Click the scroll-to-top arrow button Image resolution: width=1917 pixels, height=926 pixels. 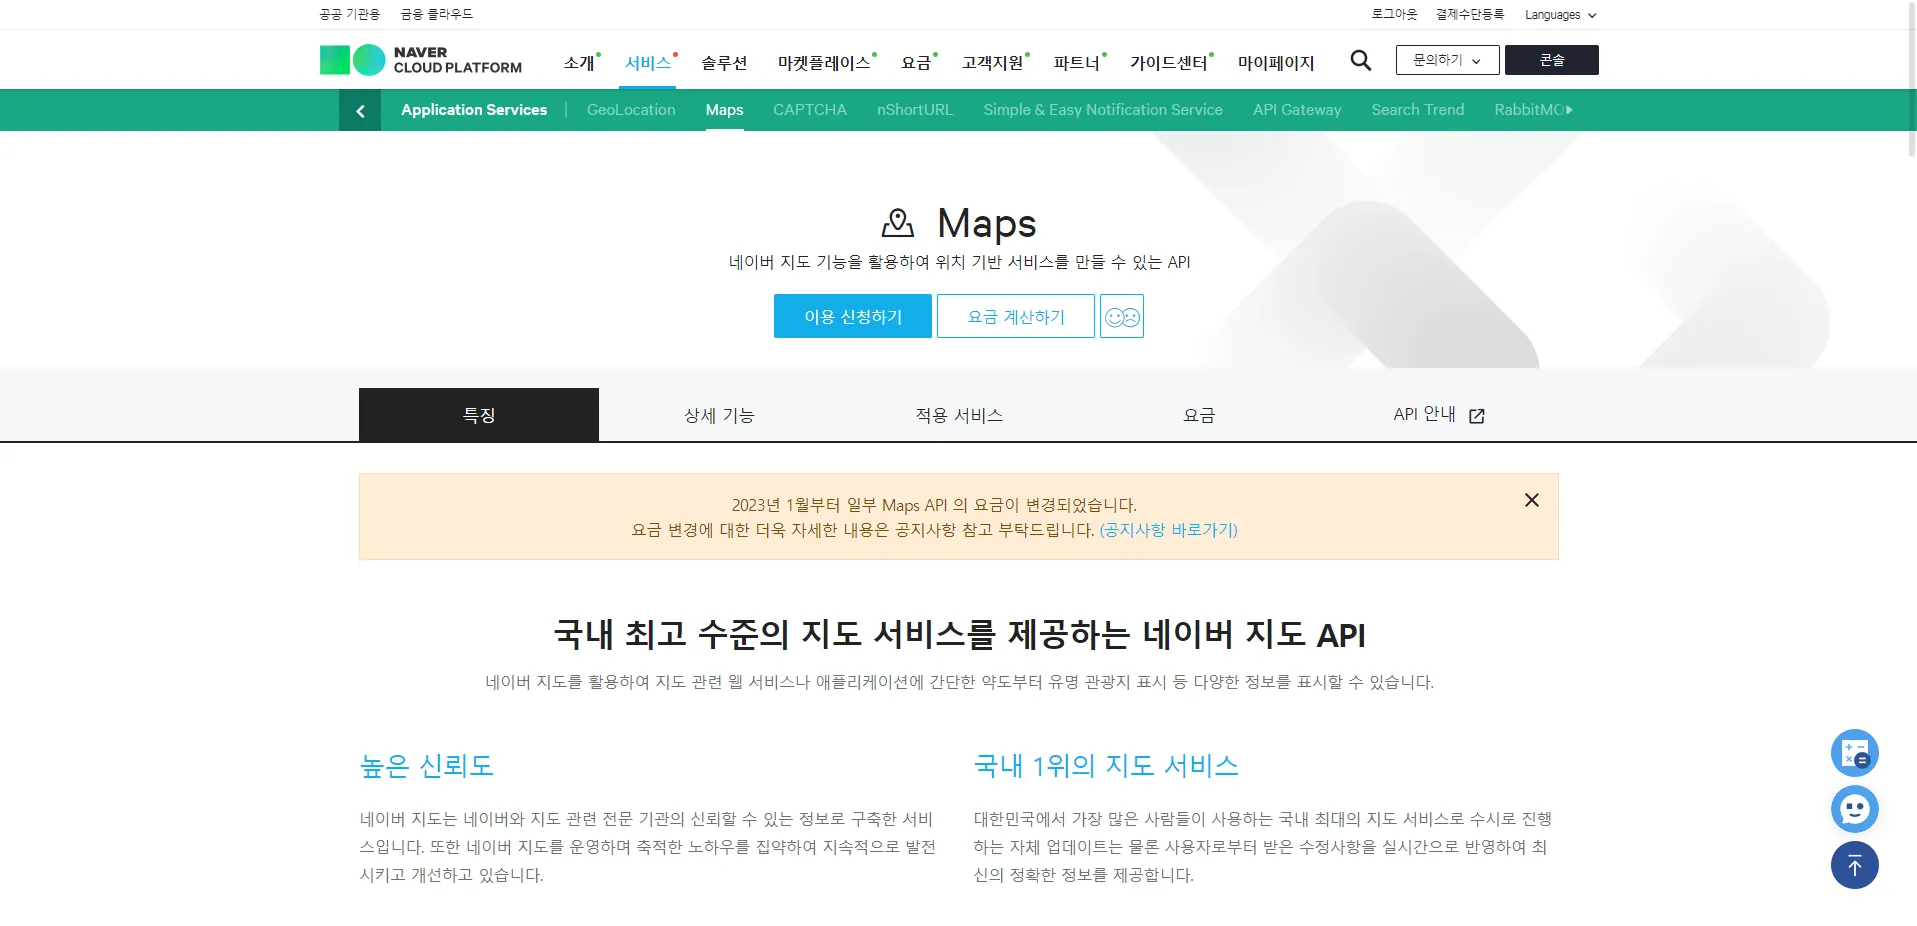tap(1854, 865)
